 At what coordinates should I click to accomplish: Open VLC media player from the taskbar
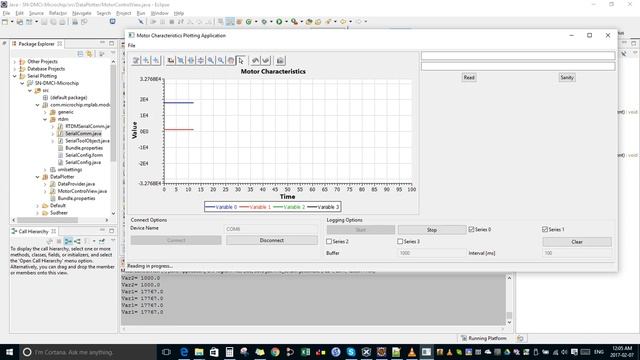click(x=411, y=352)
